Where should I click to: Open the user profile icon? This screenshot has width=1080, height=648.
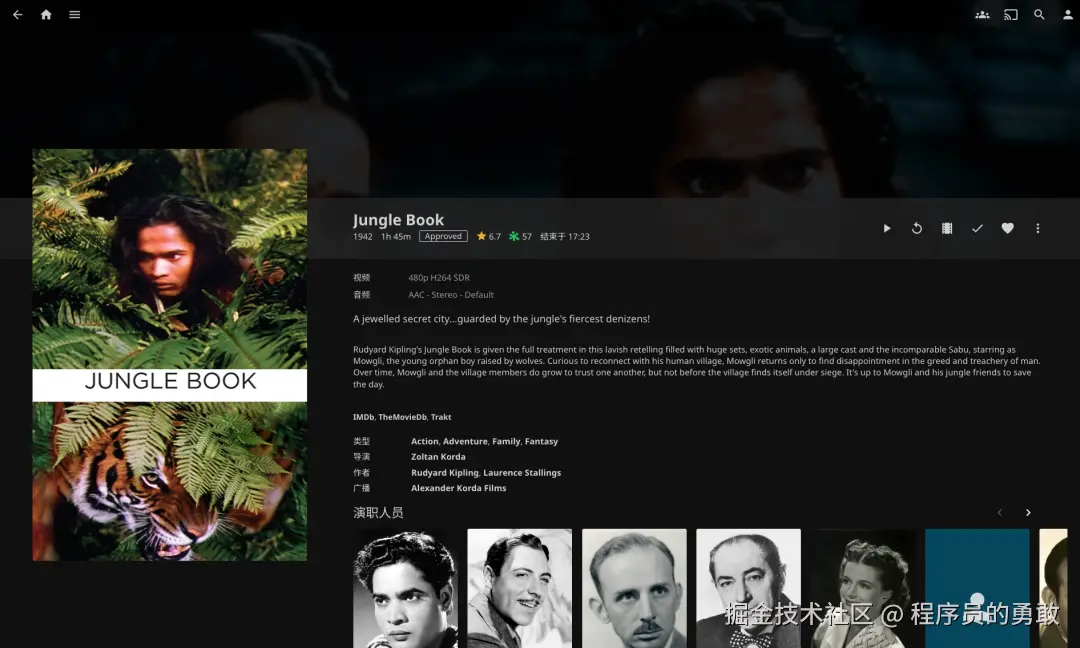[x=1068, y=14]
